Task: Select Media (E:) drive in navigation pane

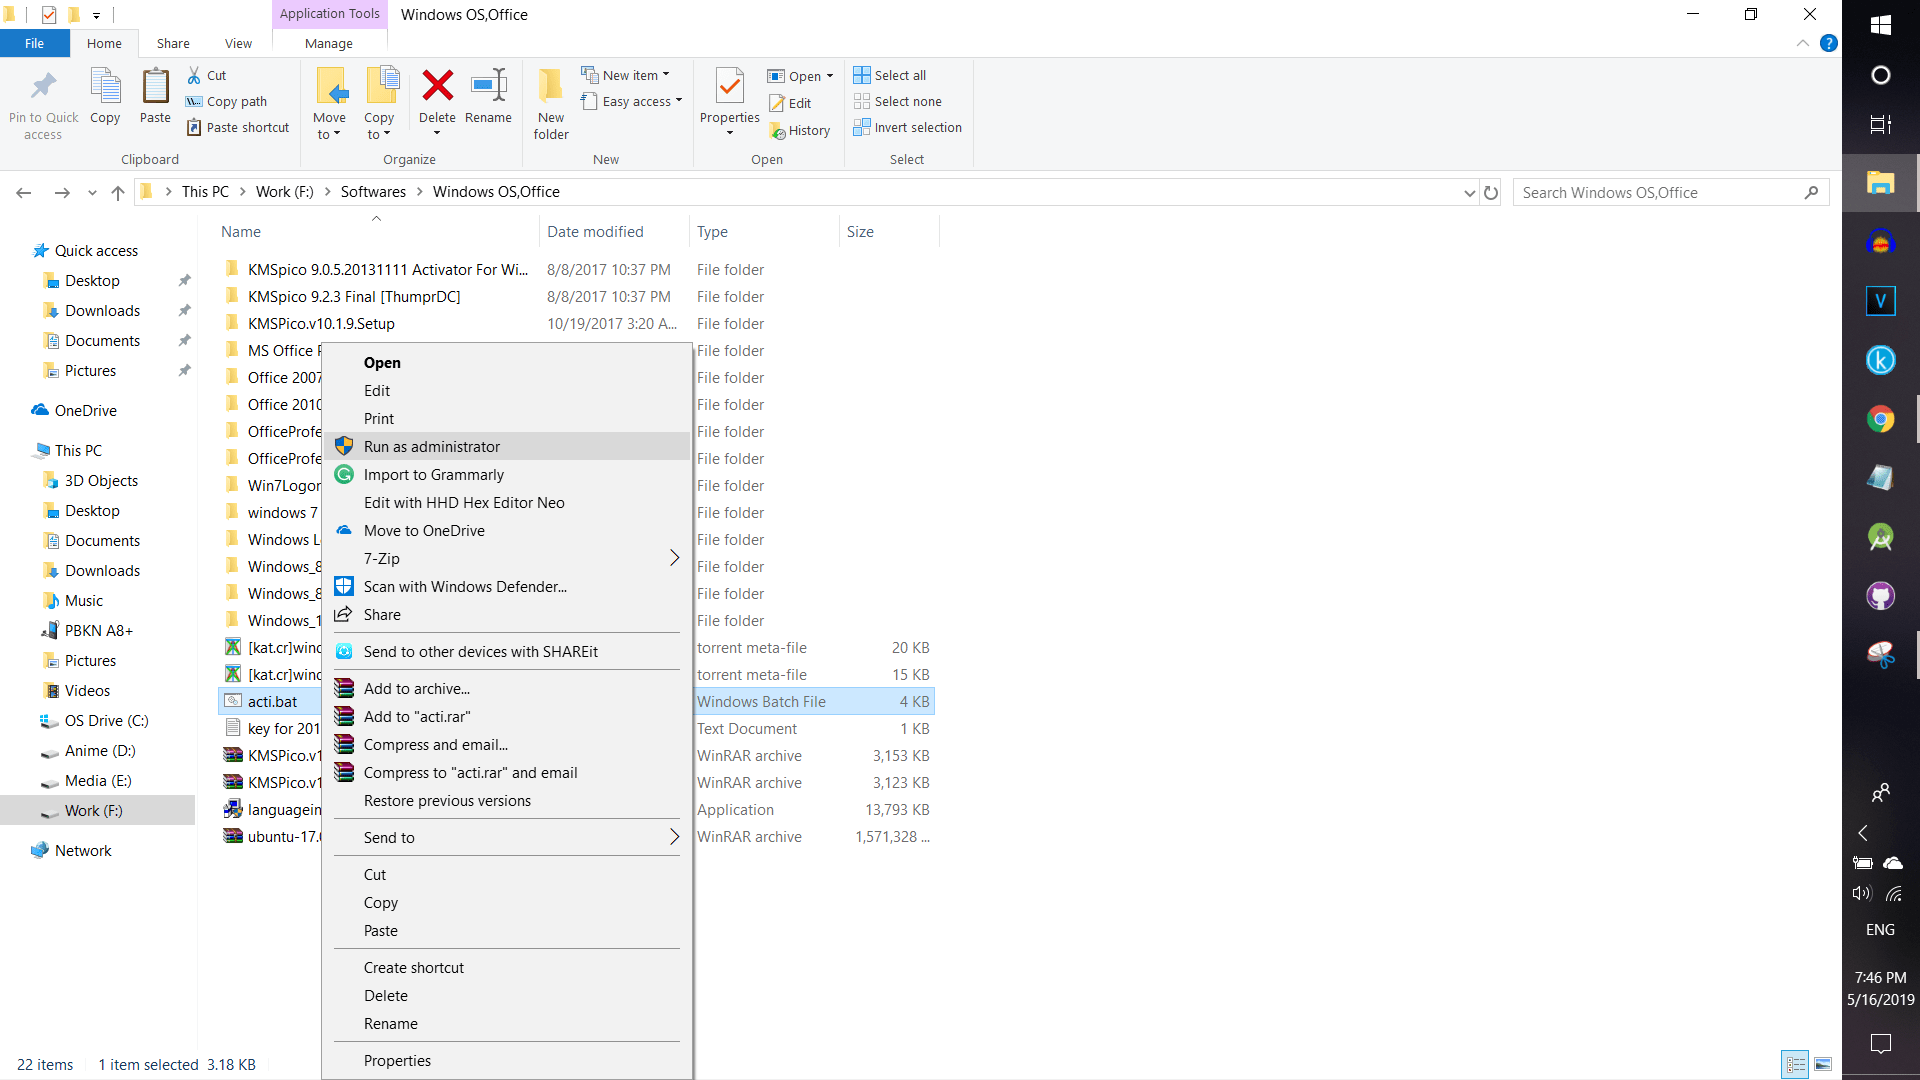Action: coord(98,781)
